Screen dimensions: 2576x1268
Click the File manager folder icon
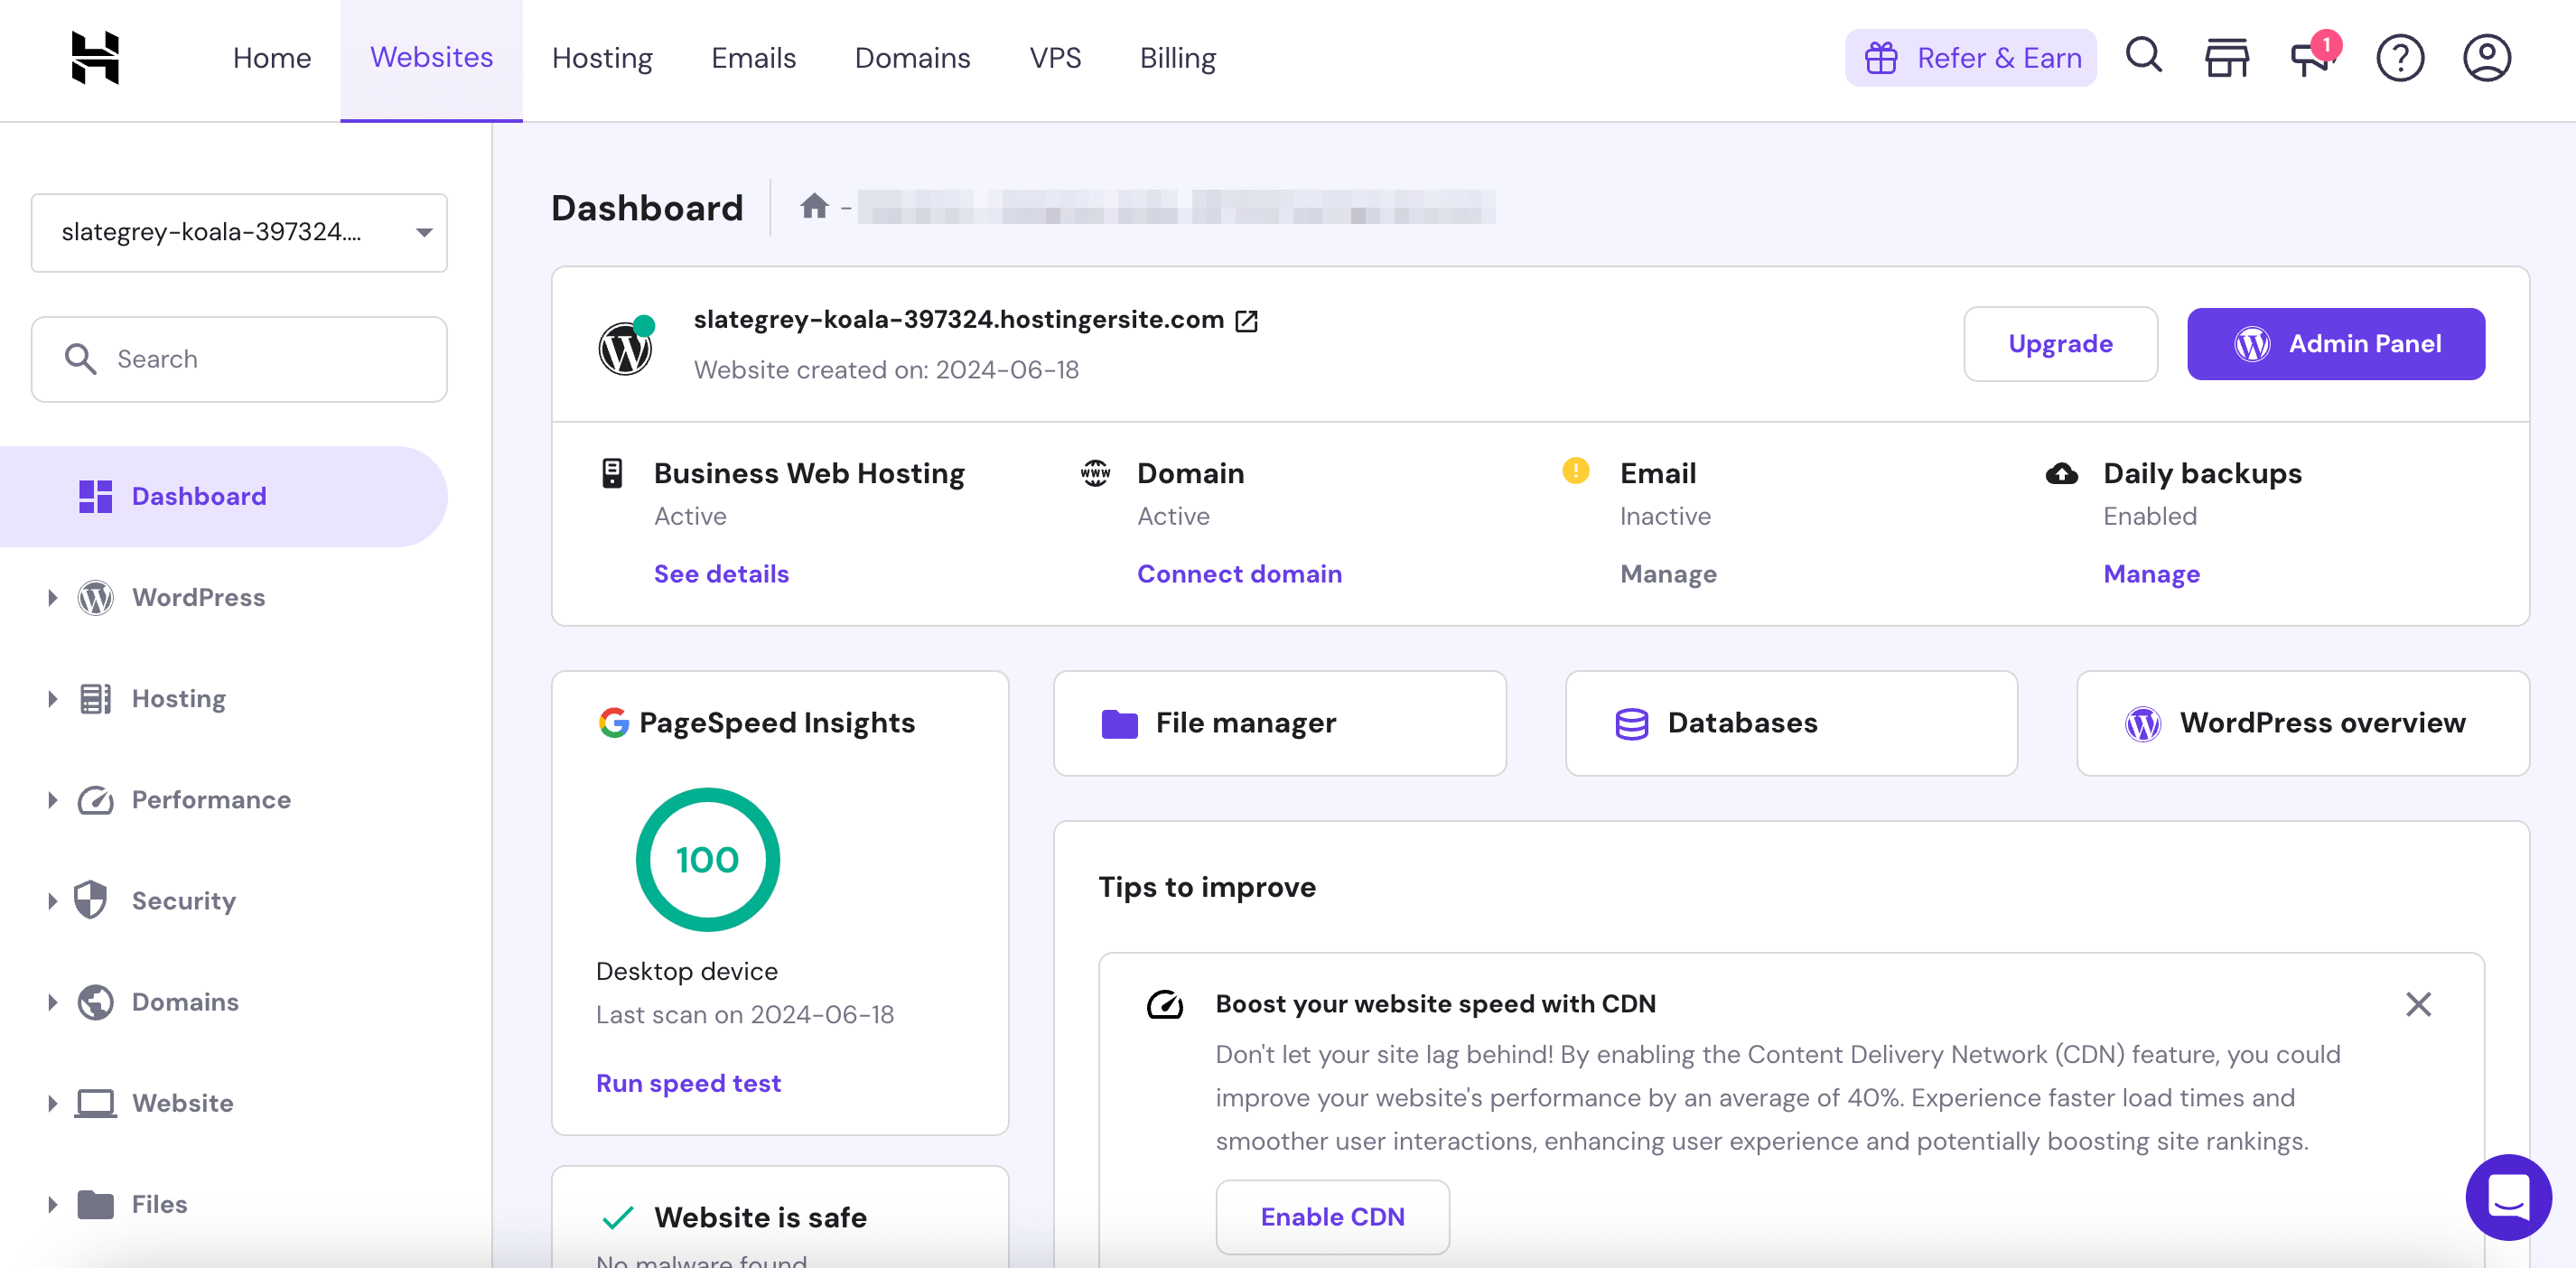[x=1119, y=723]
